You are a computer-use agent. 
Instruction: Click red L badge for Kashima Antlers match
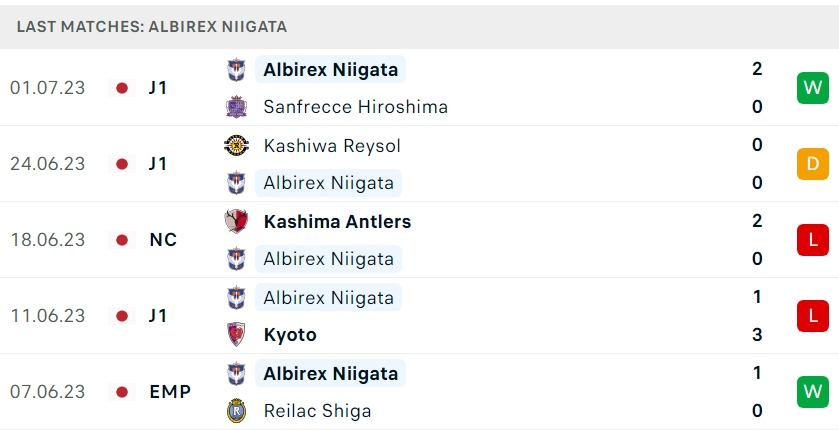812,240
